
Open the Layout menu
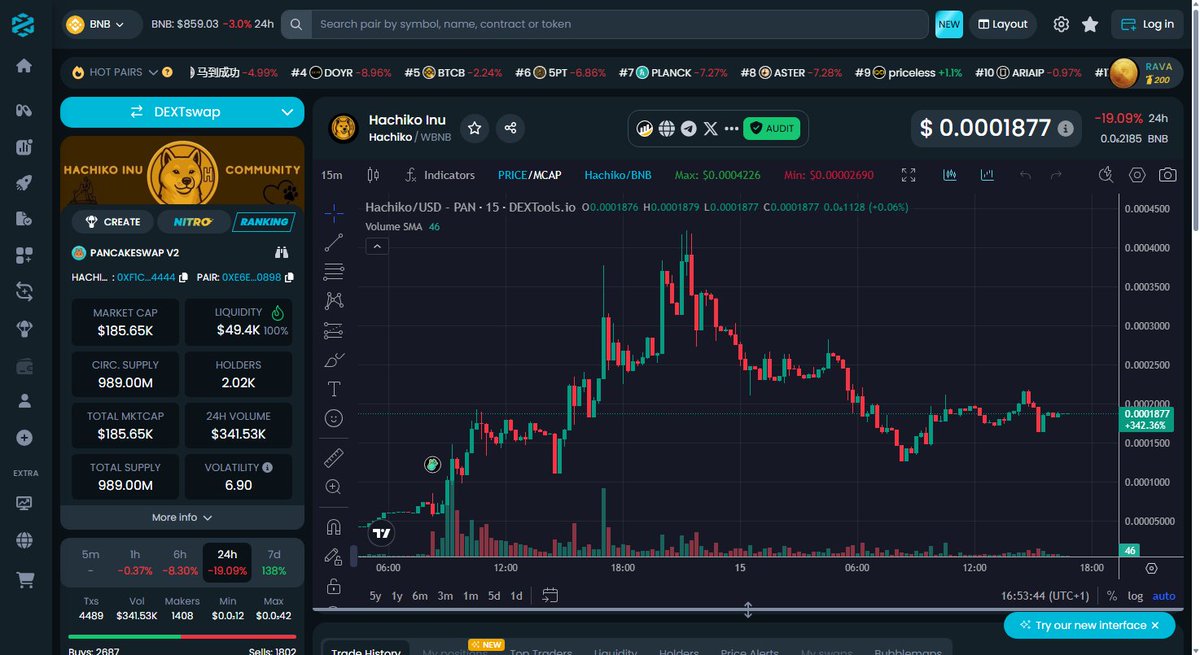tap(1003, 24)
